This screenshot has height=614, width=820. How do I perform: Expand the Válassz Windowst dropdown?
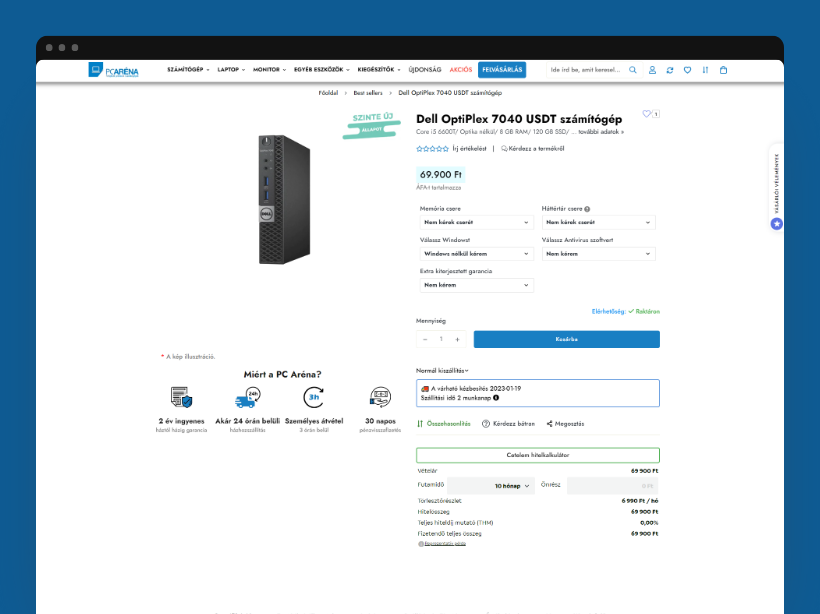[476, 254]
